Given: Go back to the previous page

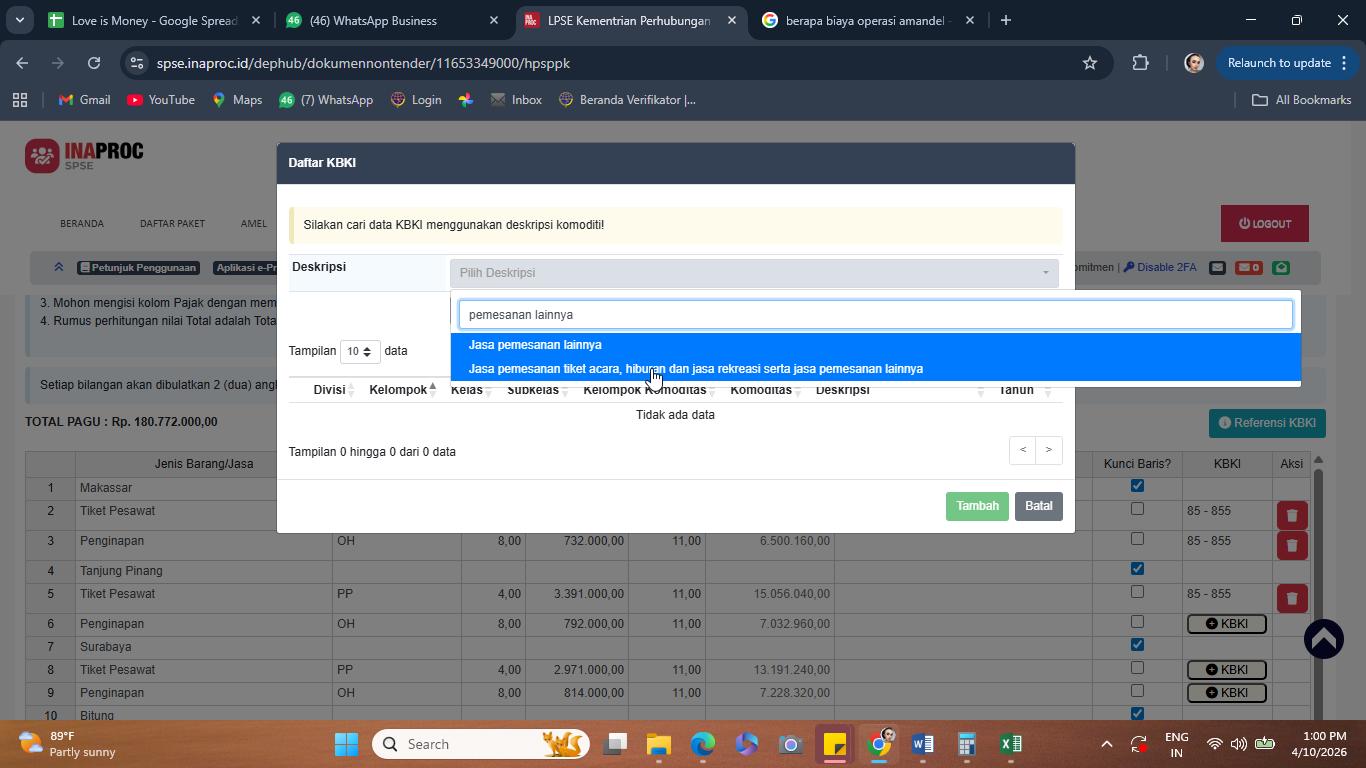Looking at the screenshot, I should point(22,63).
